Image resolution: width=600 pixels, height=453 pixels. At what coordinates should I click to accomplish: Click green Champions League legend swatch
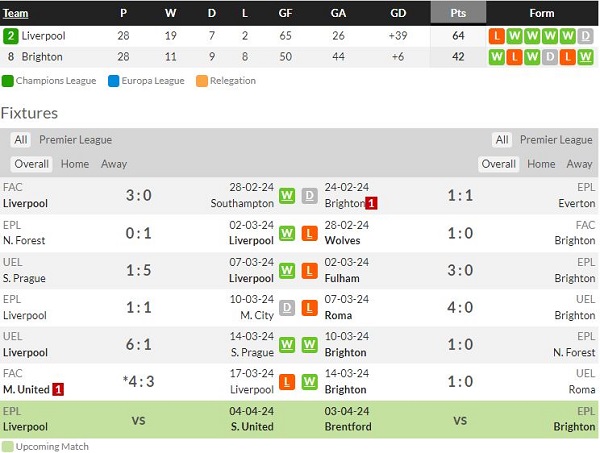(7, 81)
